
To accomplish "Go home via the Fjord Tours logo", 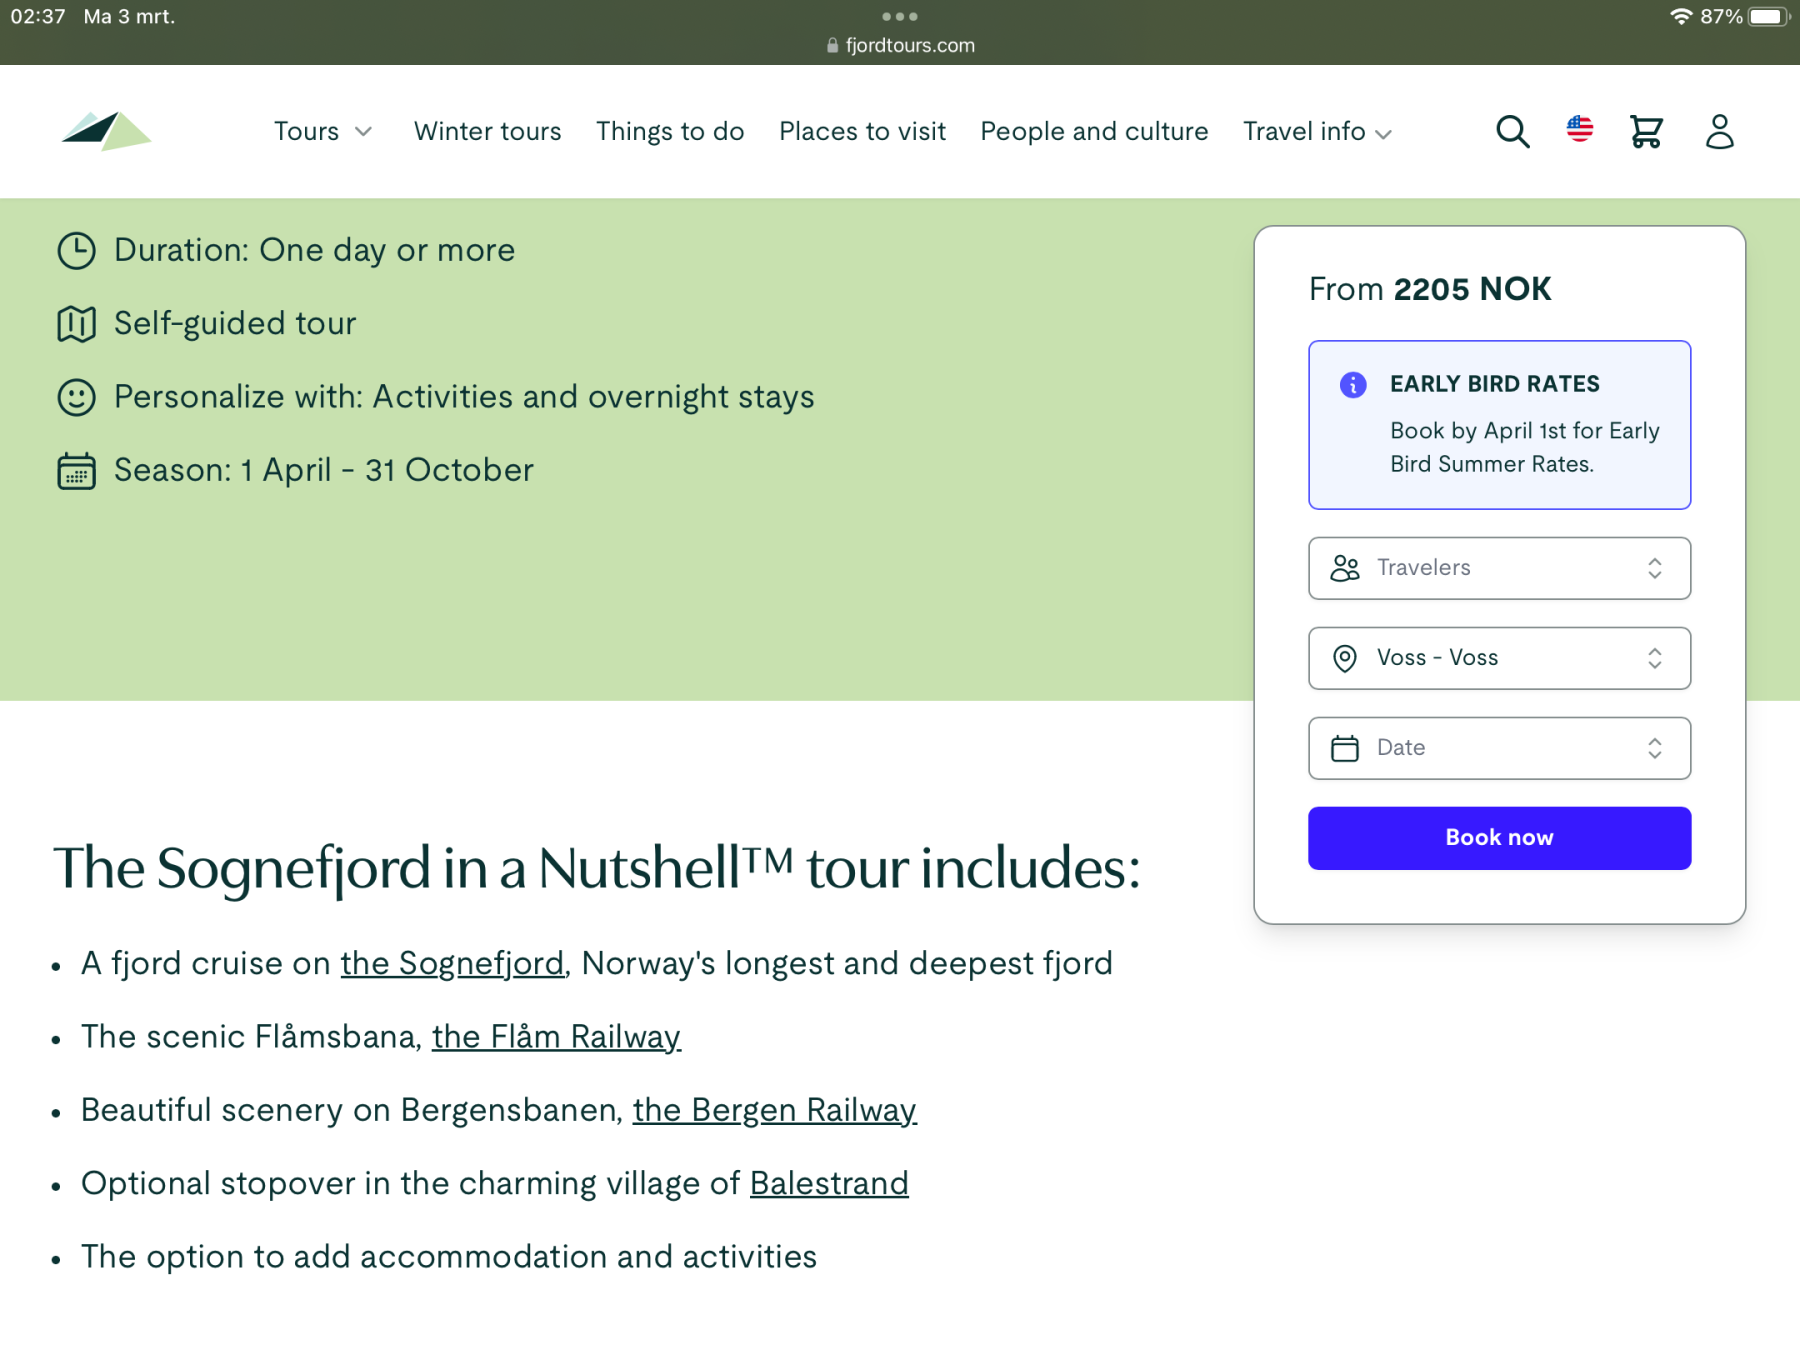I will (106, 131).
